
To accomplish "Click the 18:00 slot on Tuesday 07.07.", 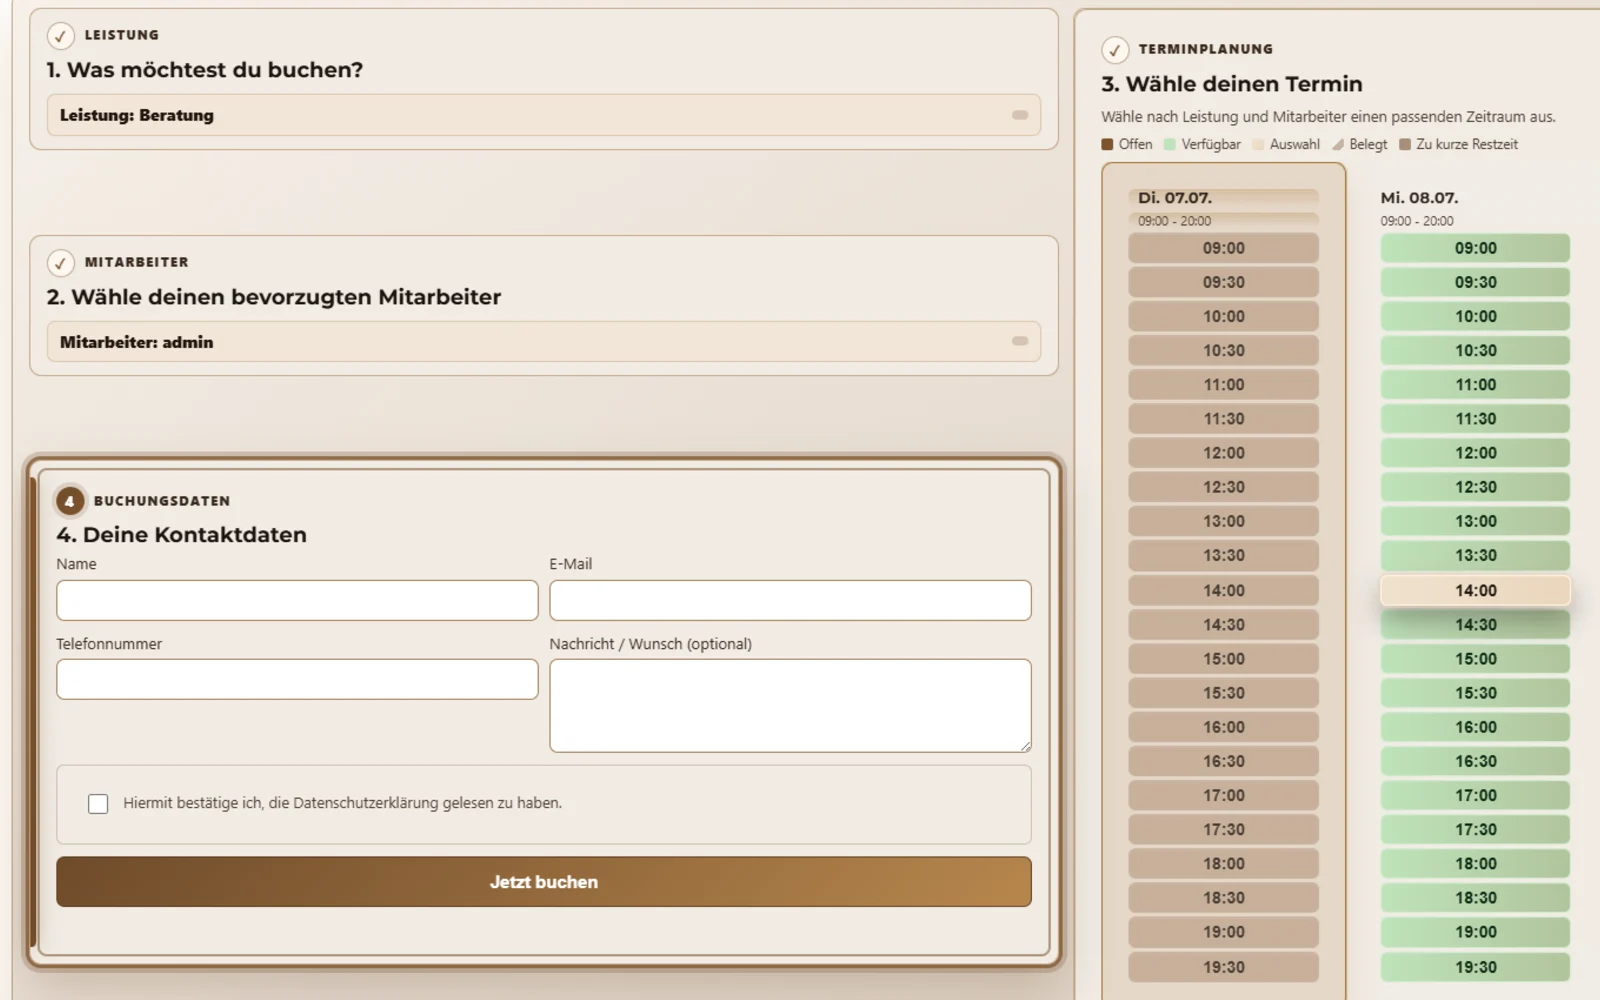I will pos(1223,863).
